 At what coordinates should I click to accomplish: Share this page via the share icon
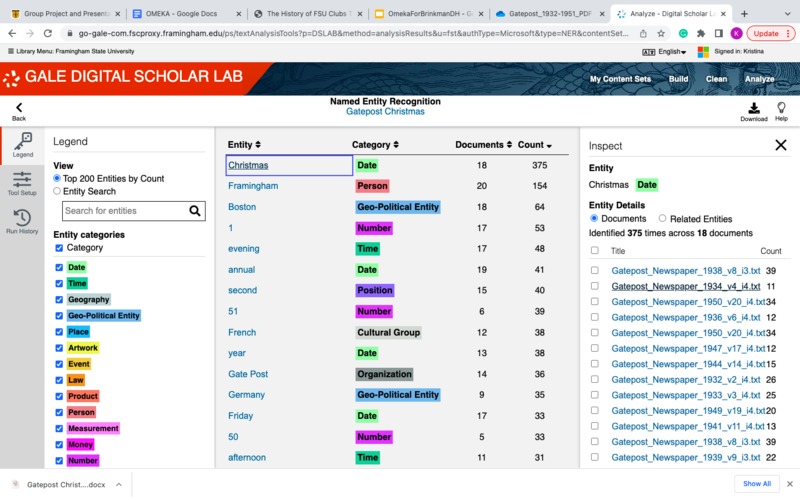coord(643,33)
